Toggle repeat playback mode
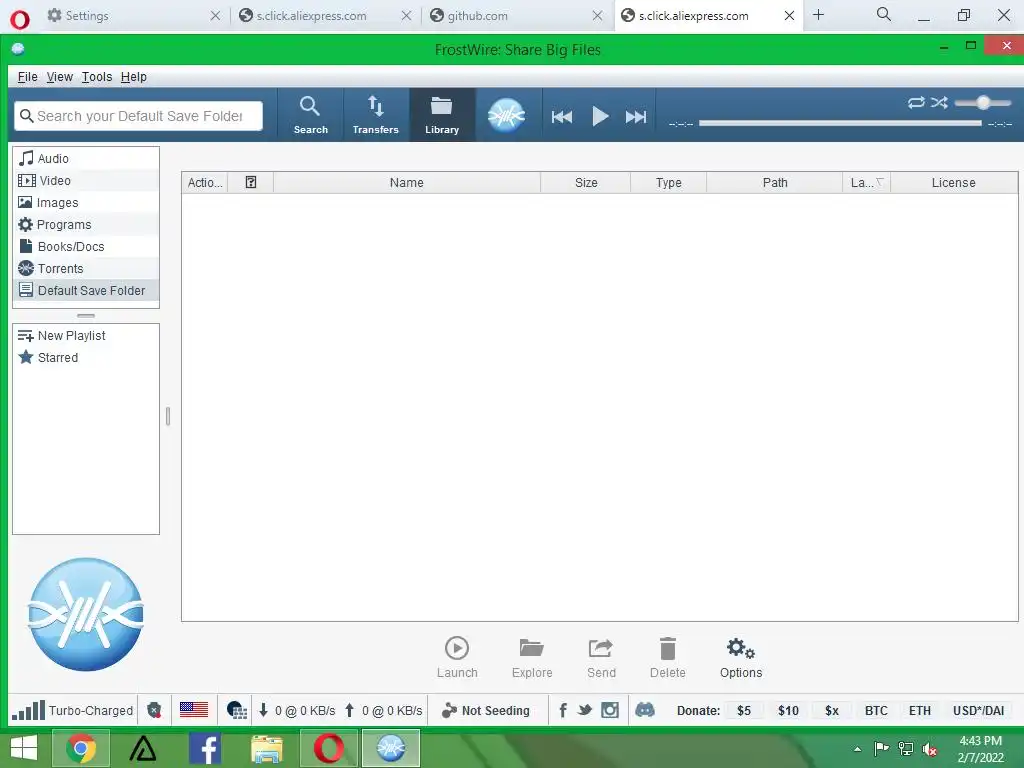This screenshot has height=768, width=1024. point(916,103)
